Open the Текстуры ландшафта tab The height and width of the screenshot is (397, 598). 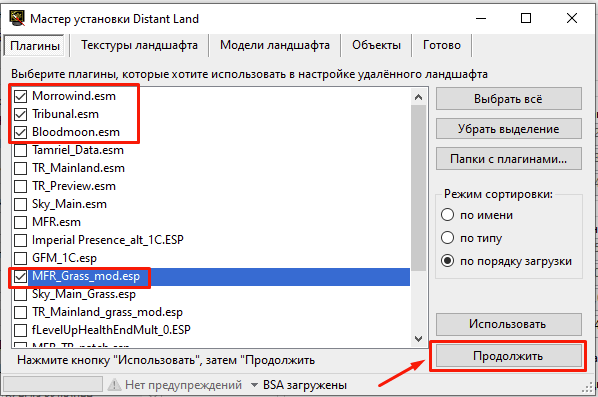(139, 45)
